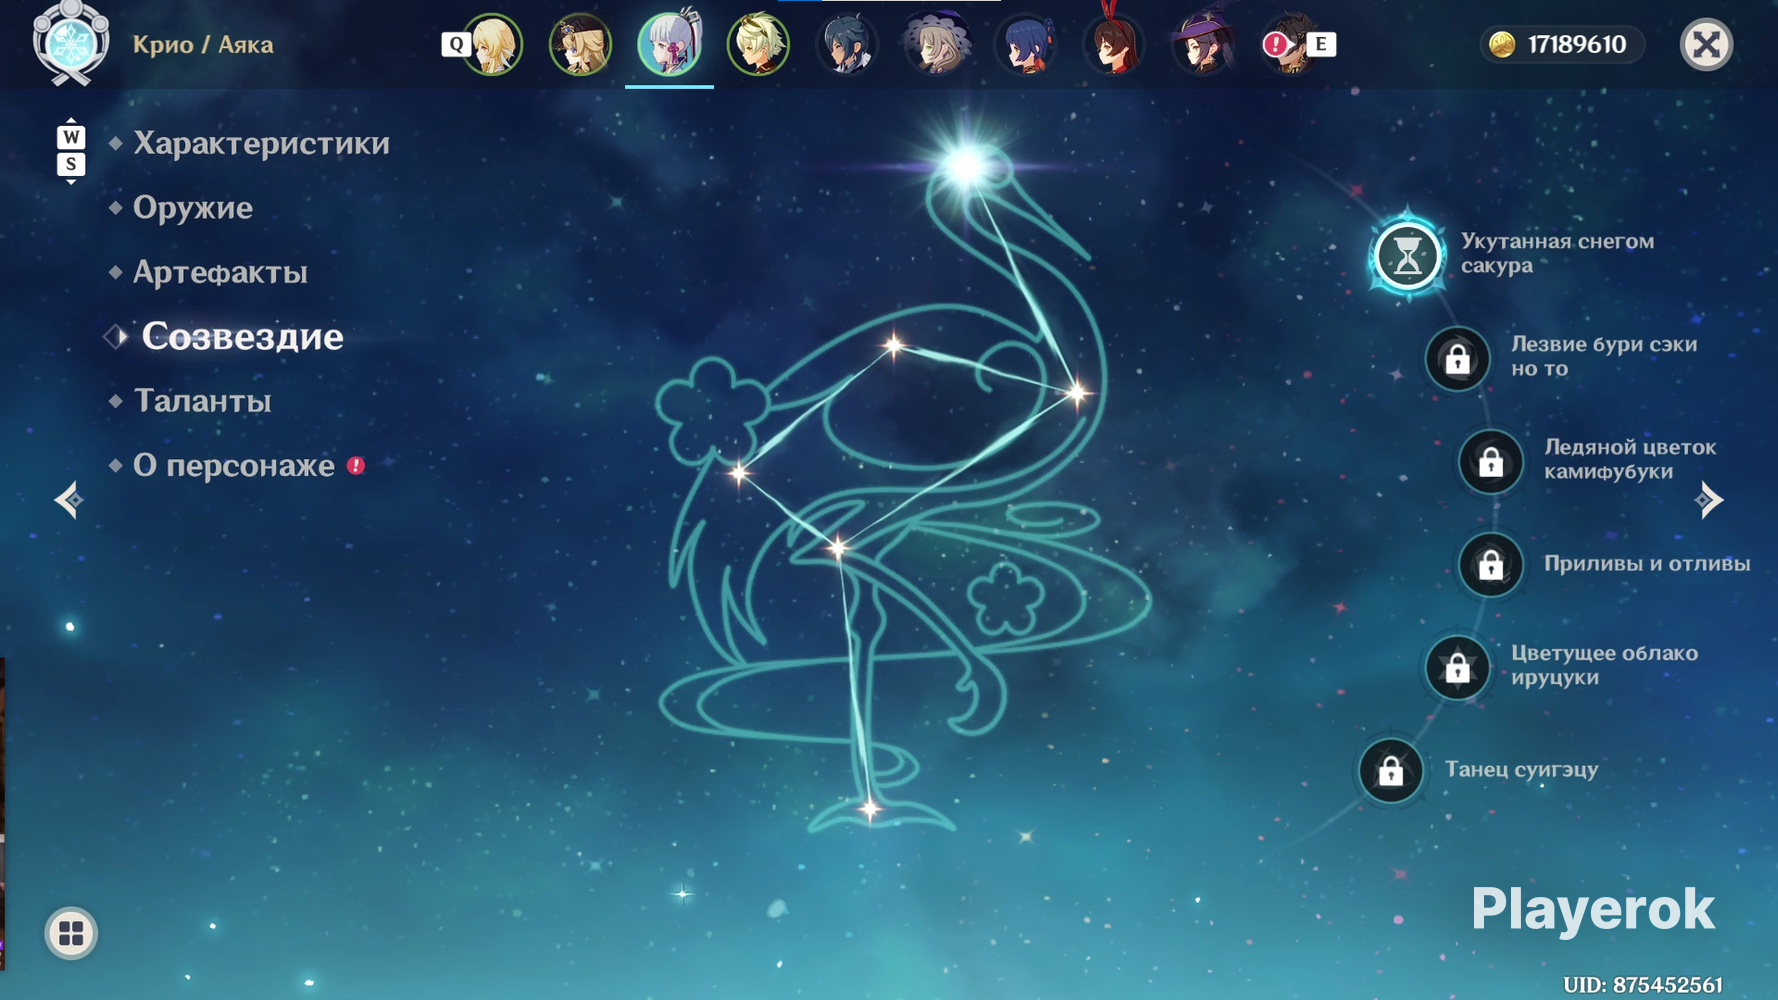Close the character screen

click(x=1706, y=44)
